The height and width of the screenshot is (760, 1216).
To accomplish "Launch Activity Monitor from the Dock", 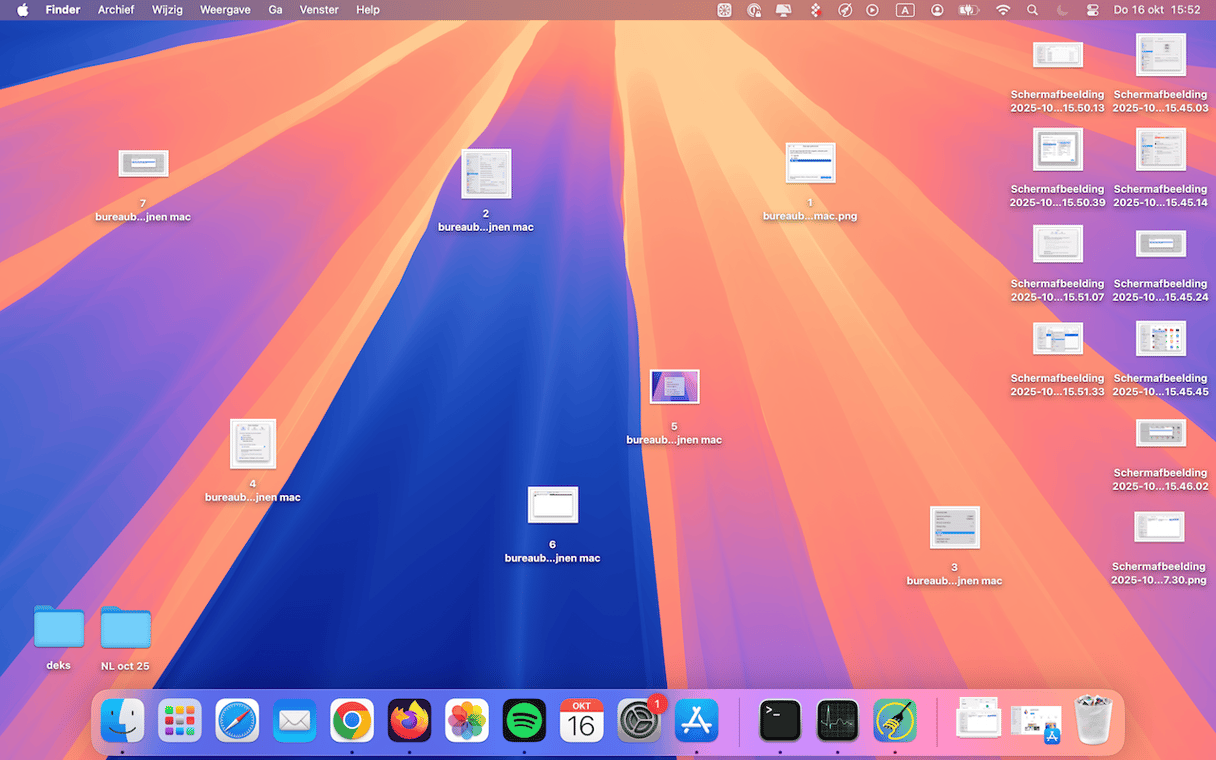I will coord(837,721).
